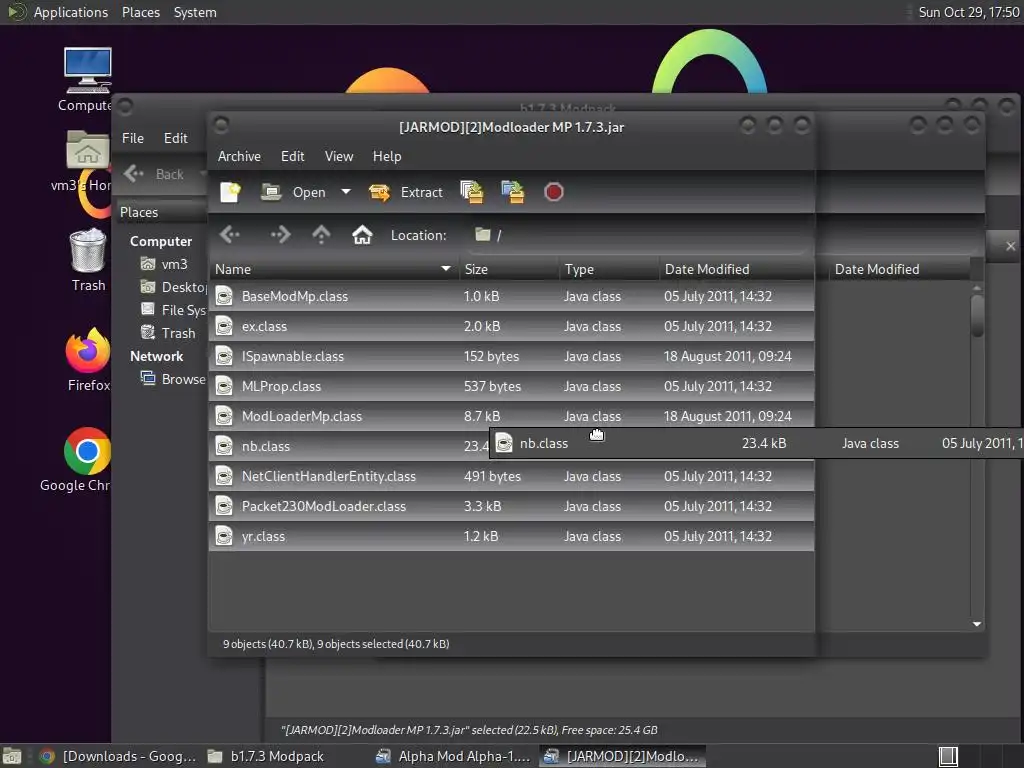
Task: Select BaseModMp.class file
Action: point(511,296)
